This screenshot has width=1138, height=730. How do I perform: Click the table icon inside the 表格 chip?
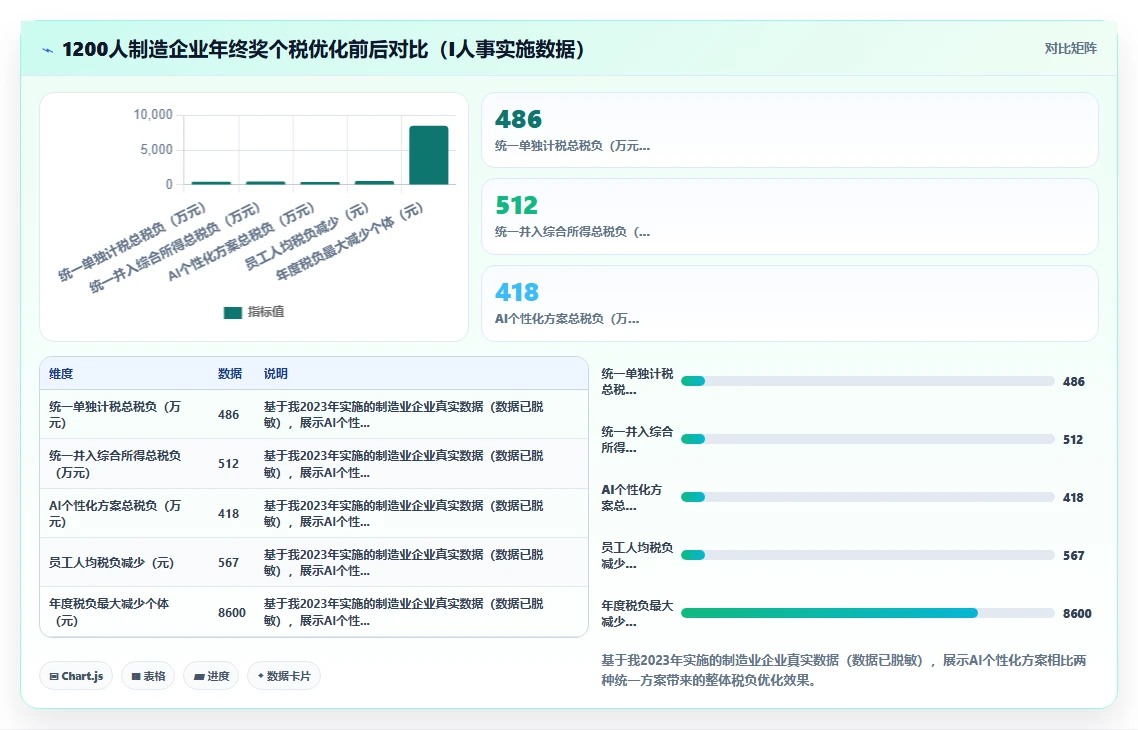point(136,676)
